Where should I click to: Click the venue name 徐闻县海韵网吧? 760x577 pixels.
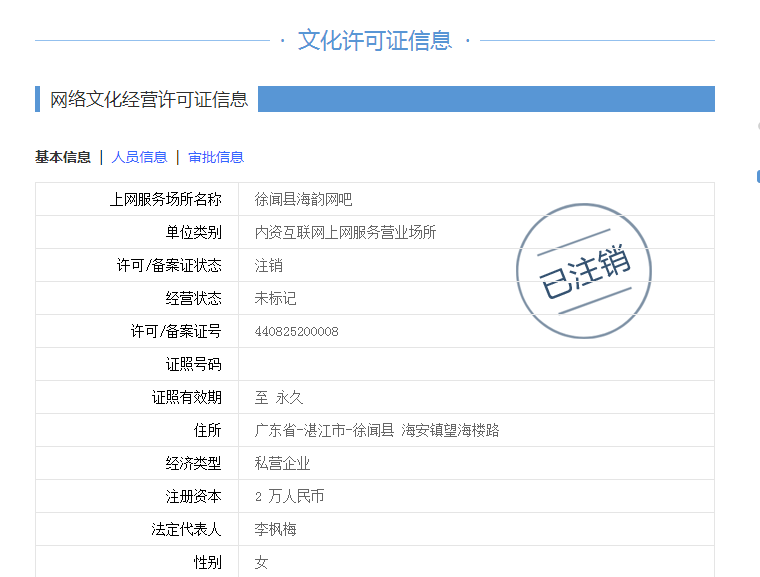304,200
